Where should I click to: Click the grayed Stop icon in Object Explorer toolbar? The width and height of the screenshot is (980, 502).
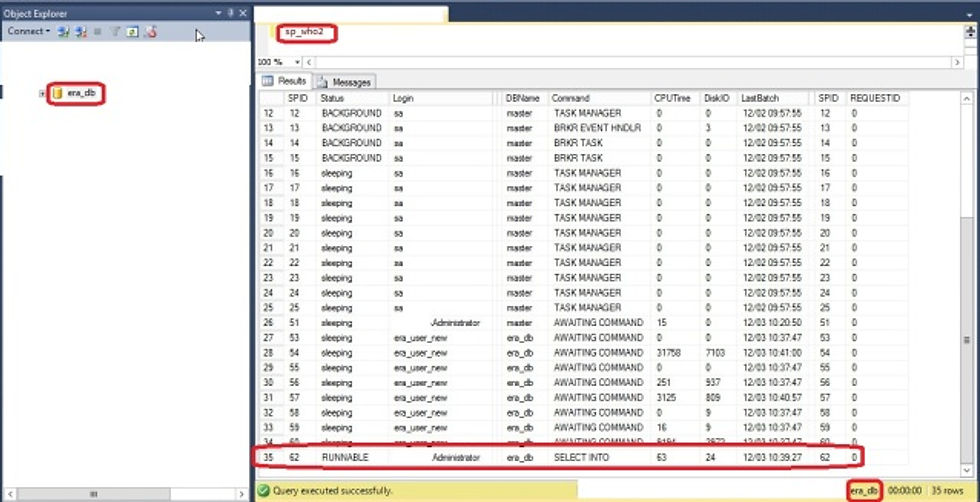click(98, 31)
